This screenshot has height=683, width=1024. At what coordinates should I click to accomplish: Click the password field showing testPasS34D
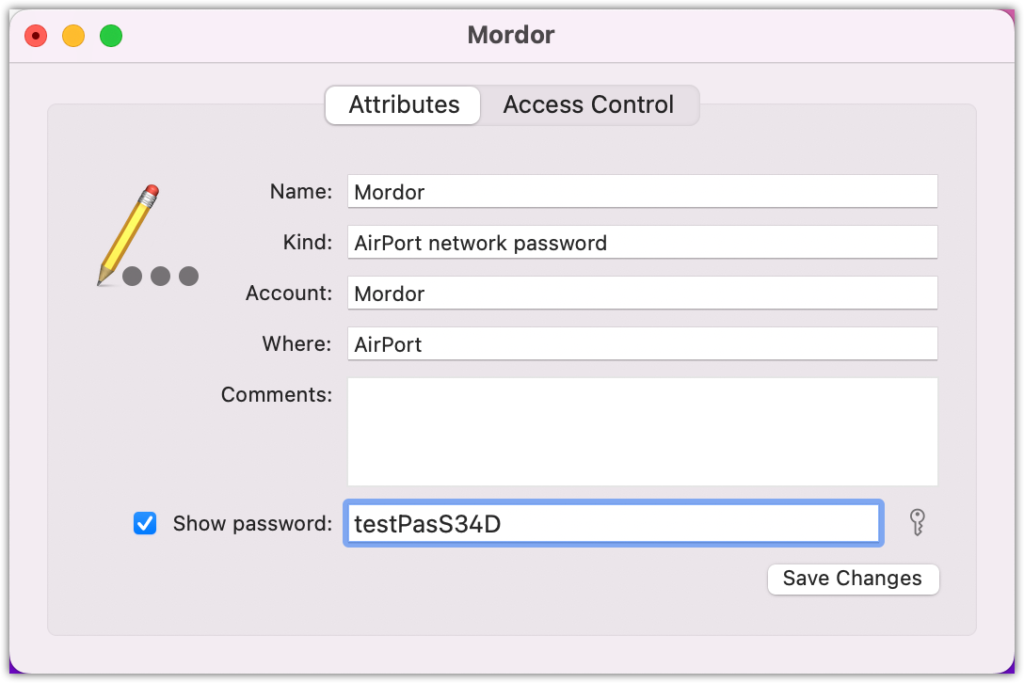pyautogui.click(x=614, y=523)
